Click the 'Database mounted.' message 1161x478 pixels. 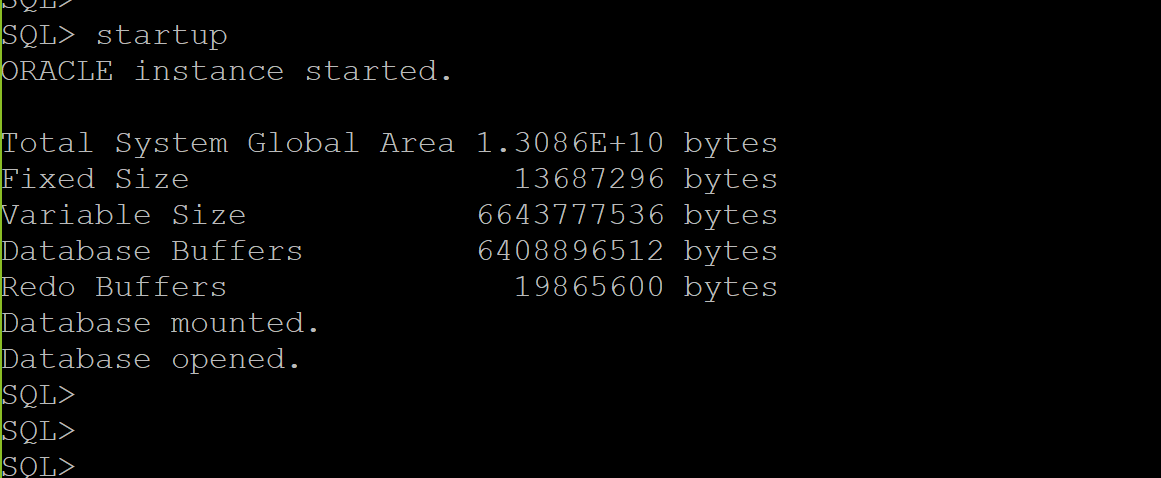pos(161,323)
